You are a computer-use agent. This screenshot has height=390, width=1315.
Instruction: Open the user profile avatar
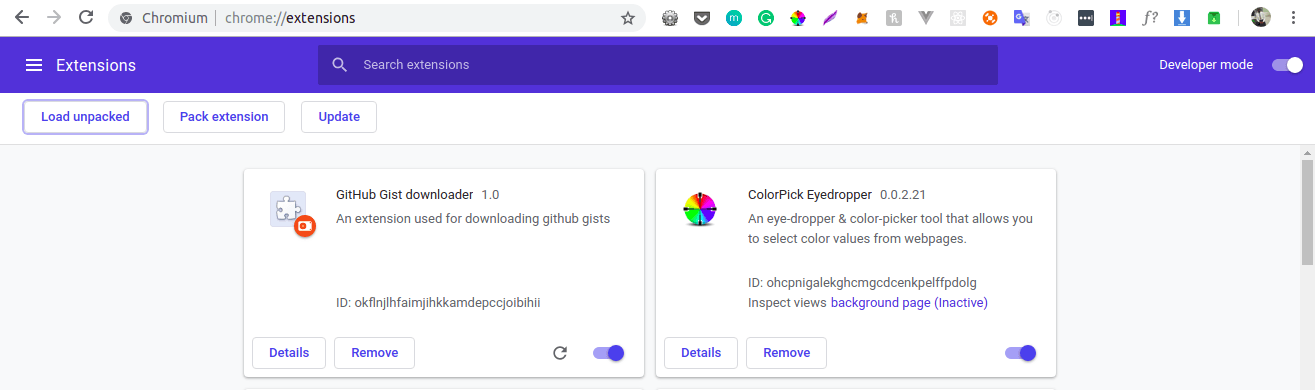tap(1261, 18)
